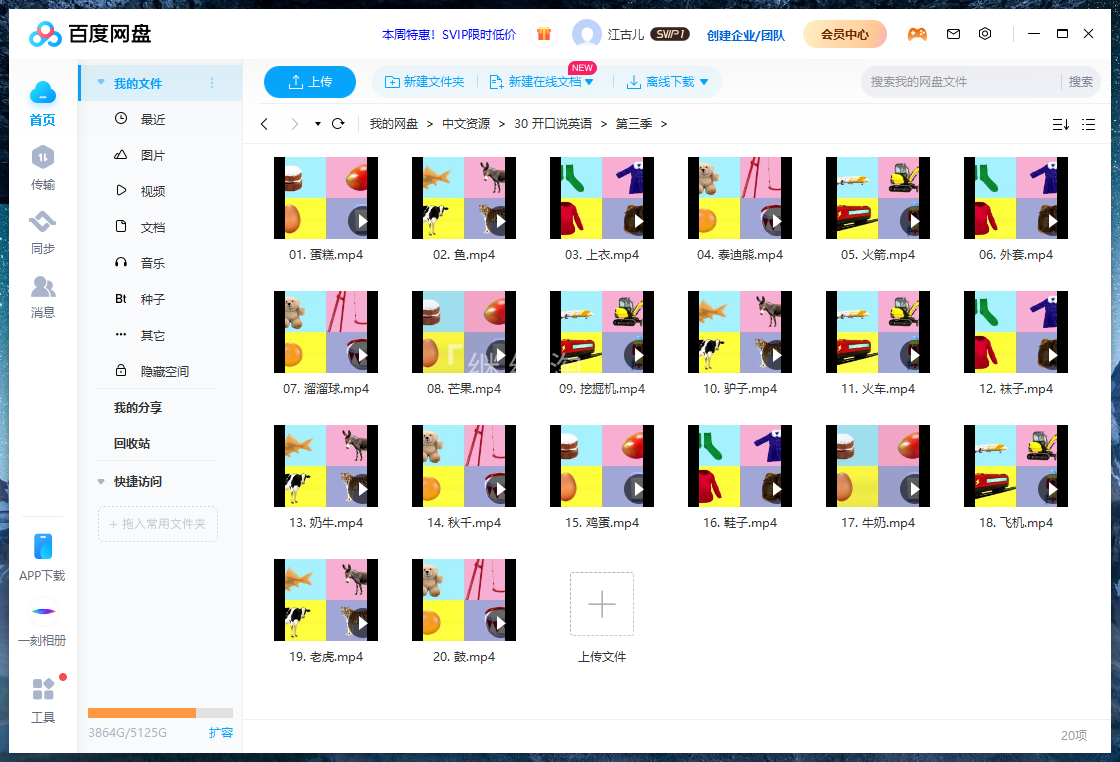
Task: Collapse the 我的文件 section
Action: [x=99, y=84]
